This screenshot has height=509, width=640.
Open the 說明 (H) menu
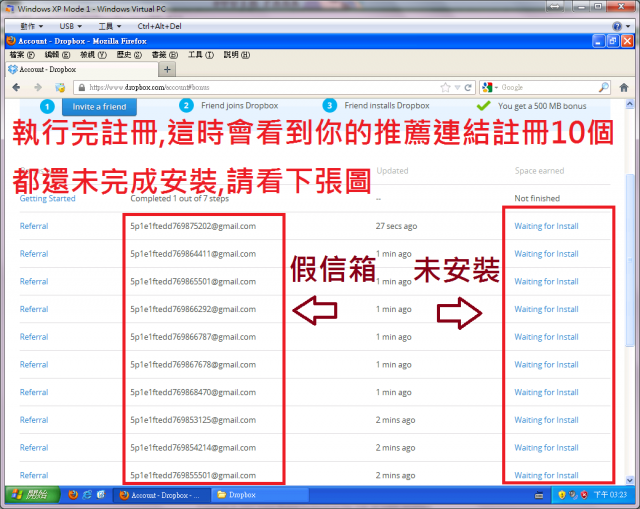pos(236,55)
